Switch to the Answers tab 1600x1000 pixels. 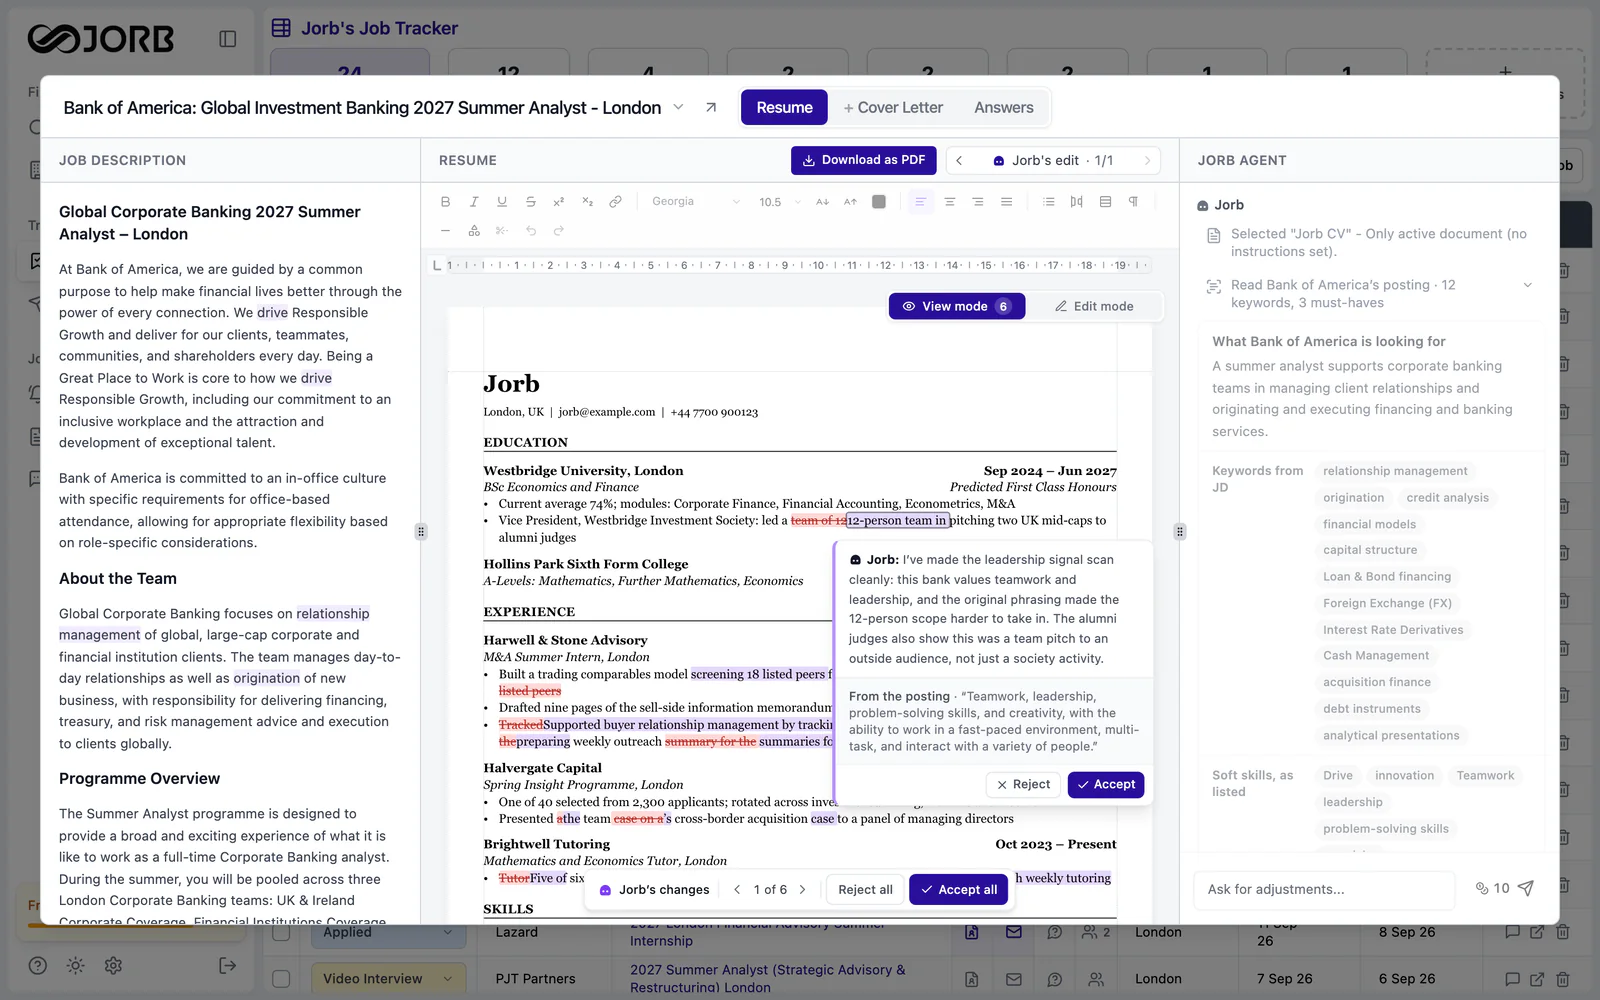click(x=1004, y=108)
